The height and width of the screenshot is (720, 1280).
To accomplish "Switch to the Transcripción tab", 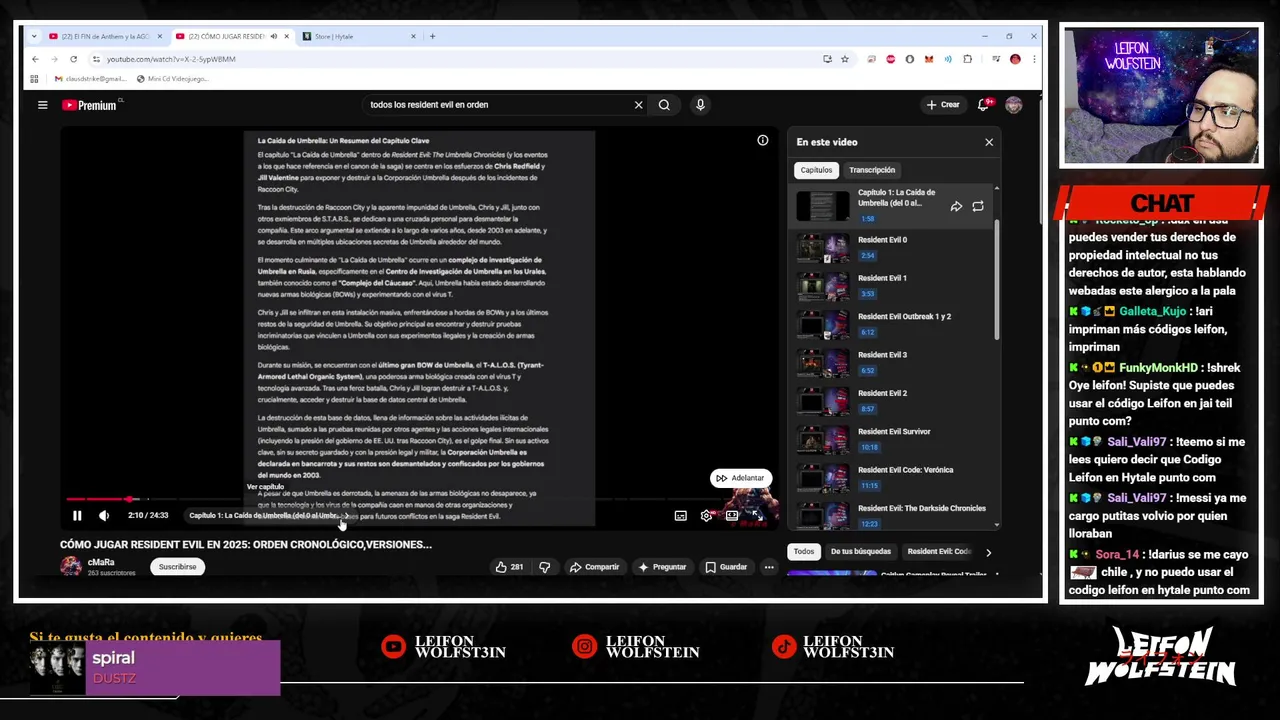I will click(872, 170).
